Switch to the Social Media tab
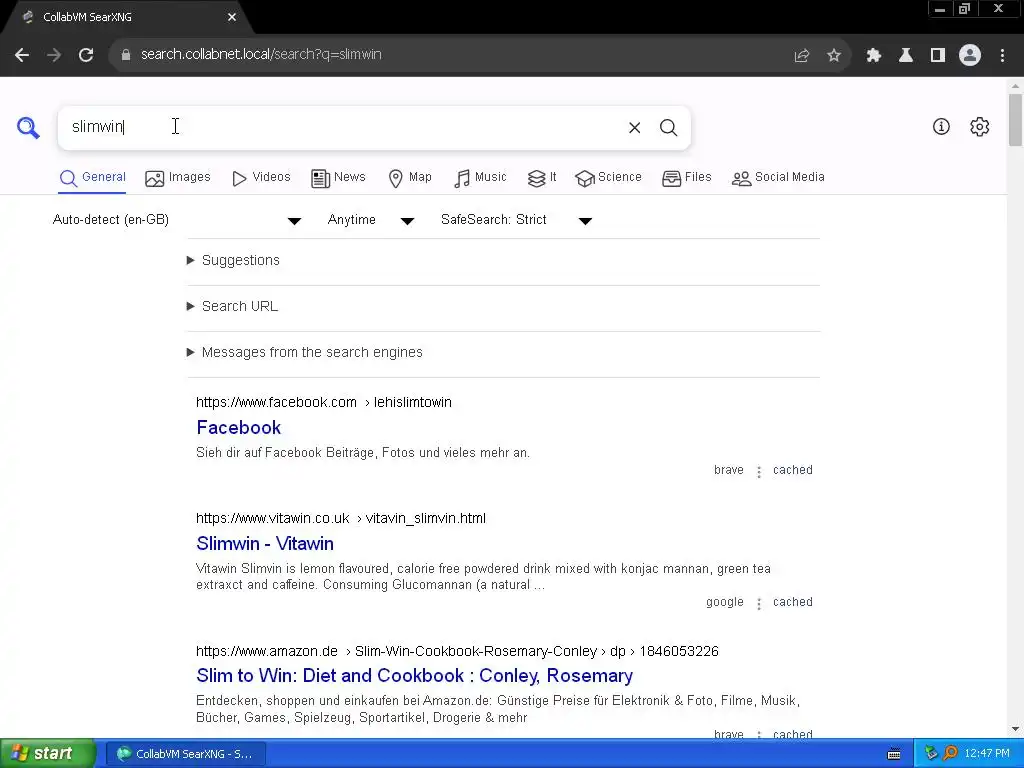The height and width of the screenshot is (768, 1024). pos(778,178)
